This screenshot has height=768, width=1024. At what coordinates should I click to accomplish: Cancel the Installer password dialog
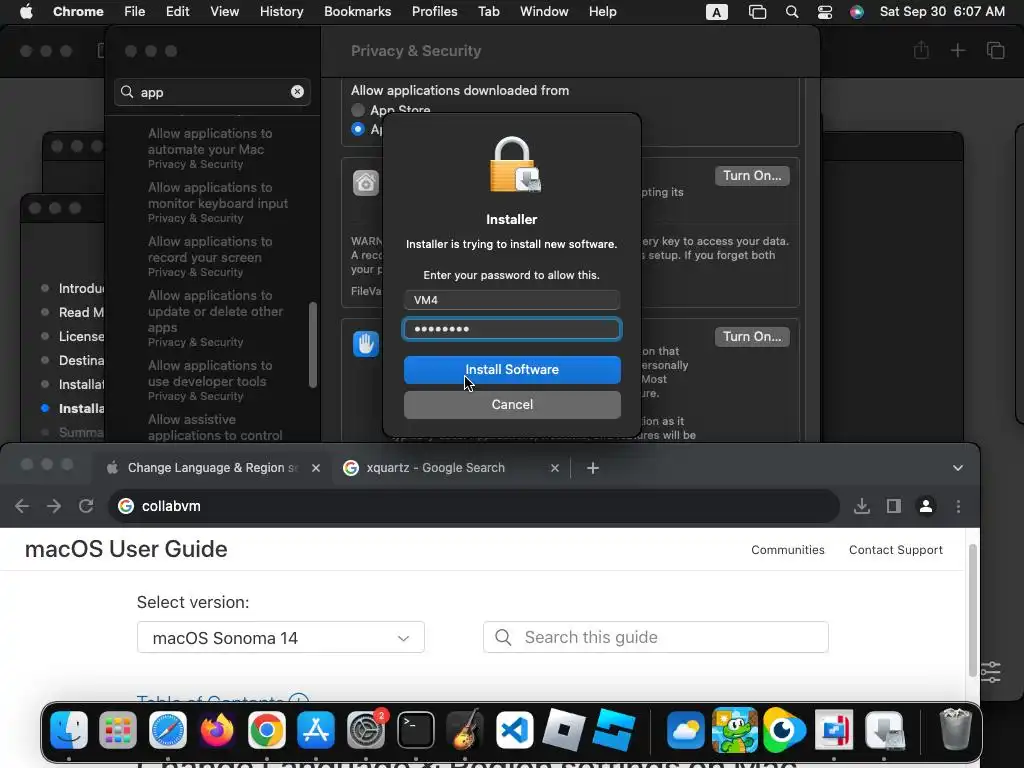(512, 405)
